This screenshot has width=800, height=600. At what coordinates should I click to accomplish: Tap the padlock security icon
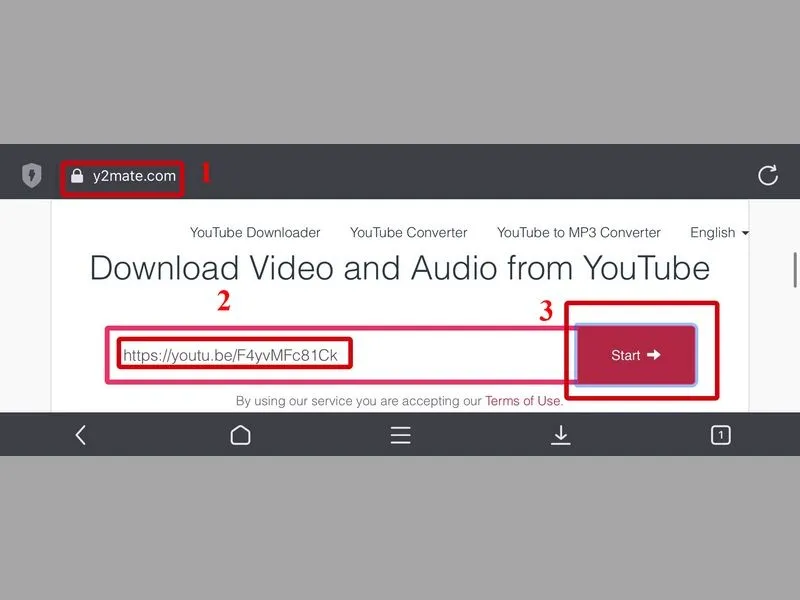77,176
